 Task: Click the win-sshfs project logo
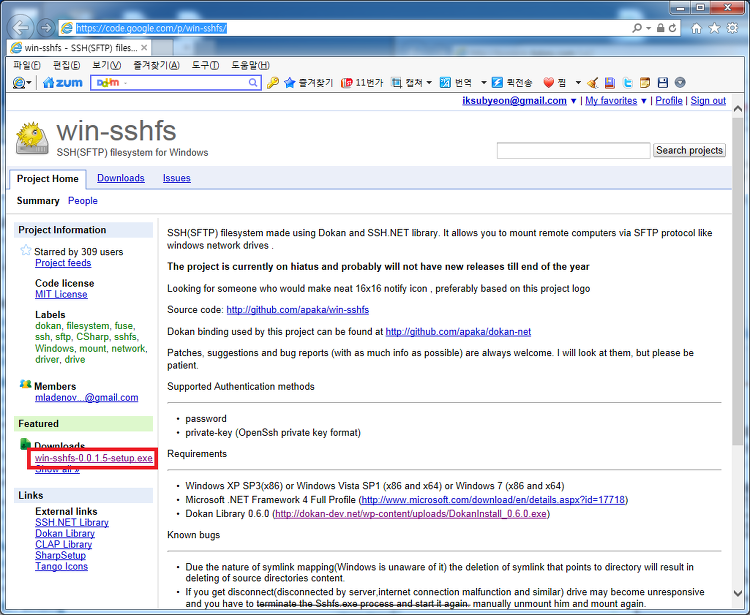click(32, 138)
